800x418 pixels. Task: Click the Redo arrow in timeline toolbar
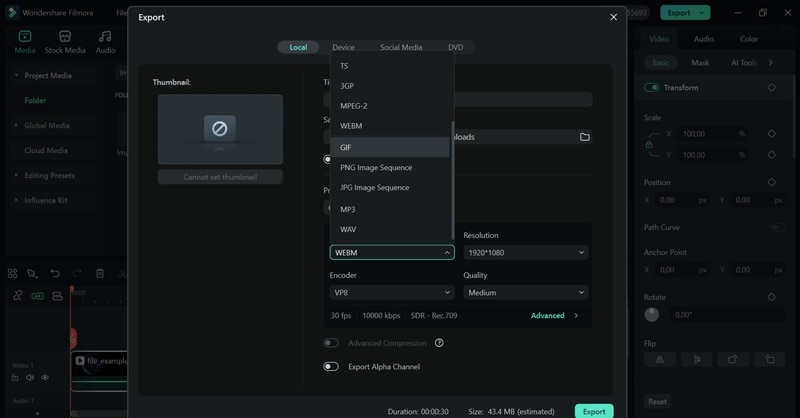[77, 274]
